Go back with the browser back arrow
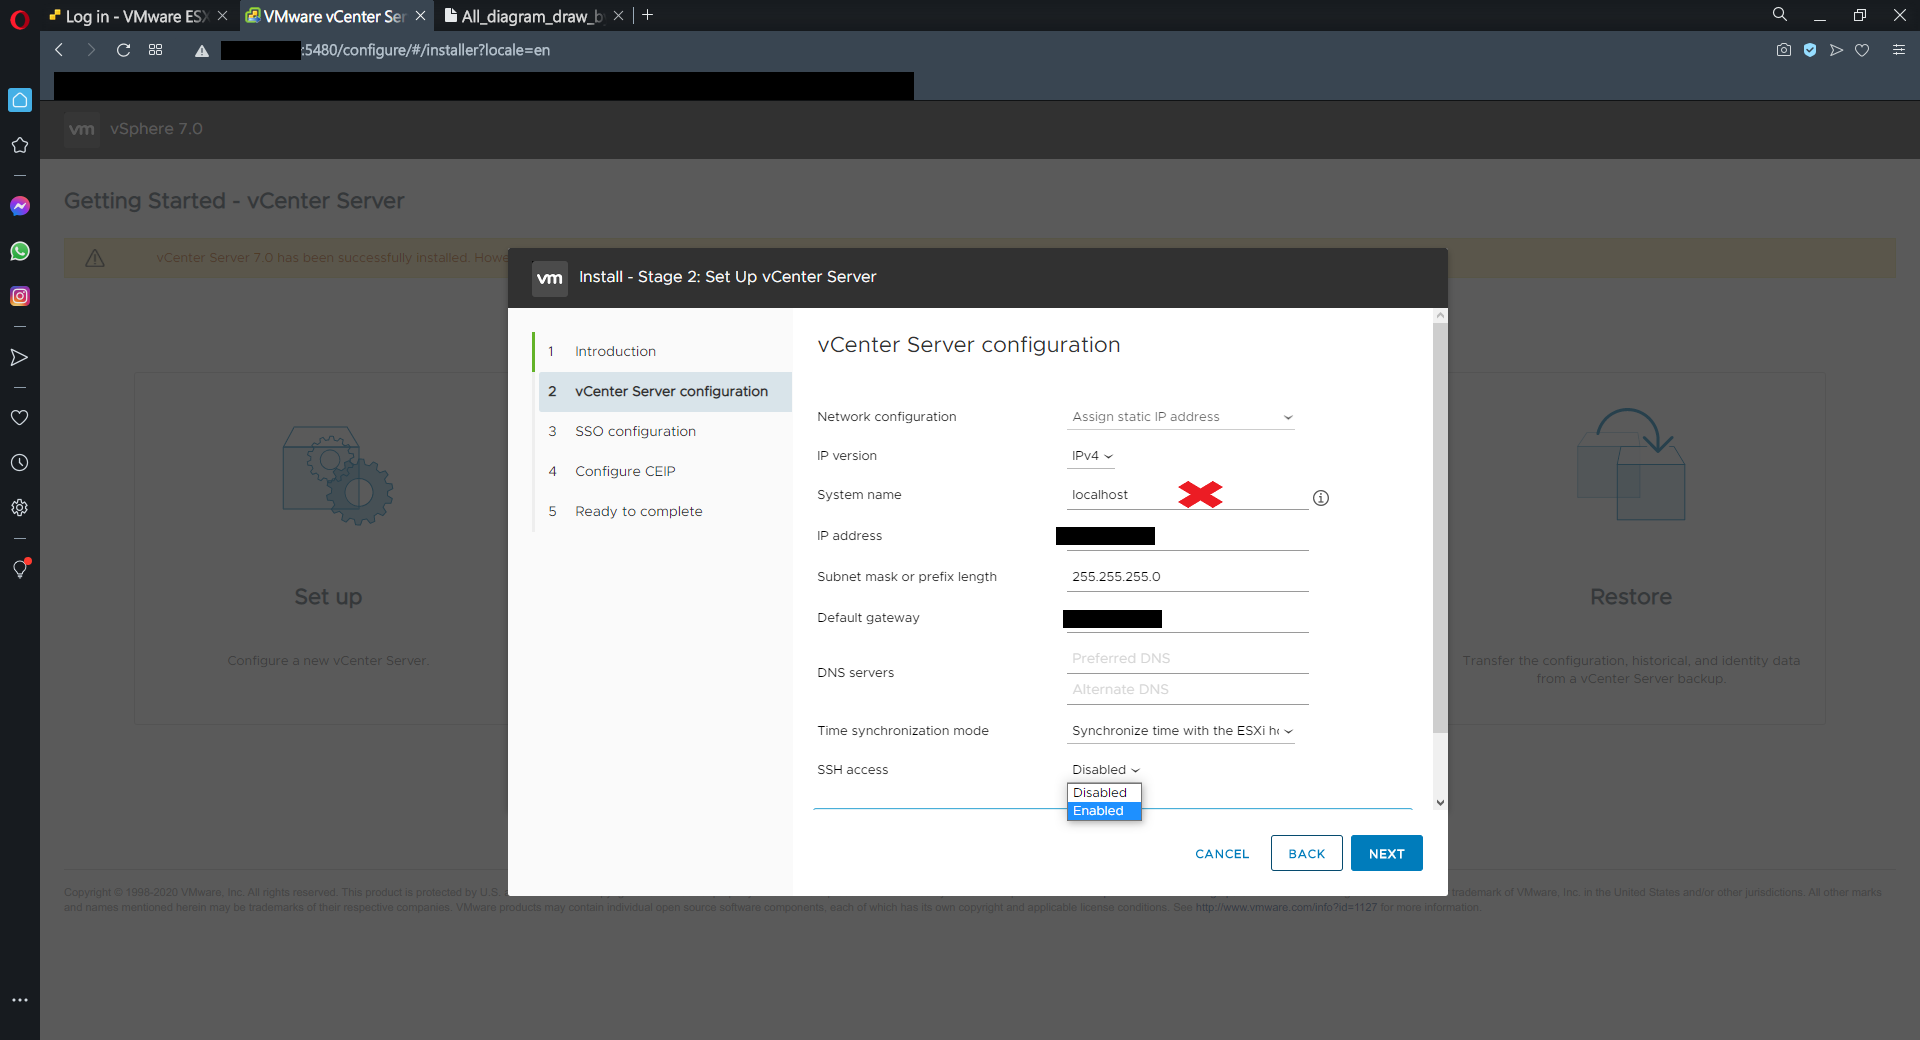The image size is (1920, 1040). [x=59, y=50]
